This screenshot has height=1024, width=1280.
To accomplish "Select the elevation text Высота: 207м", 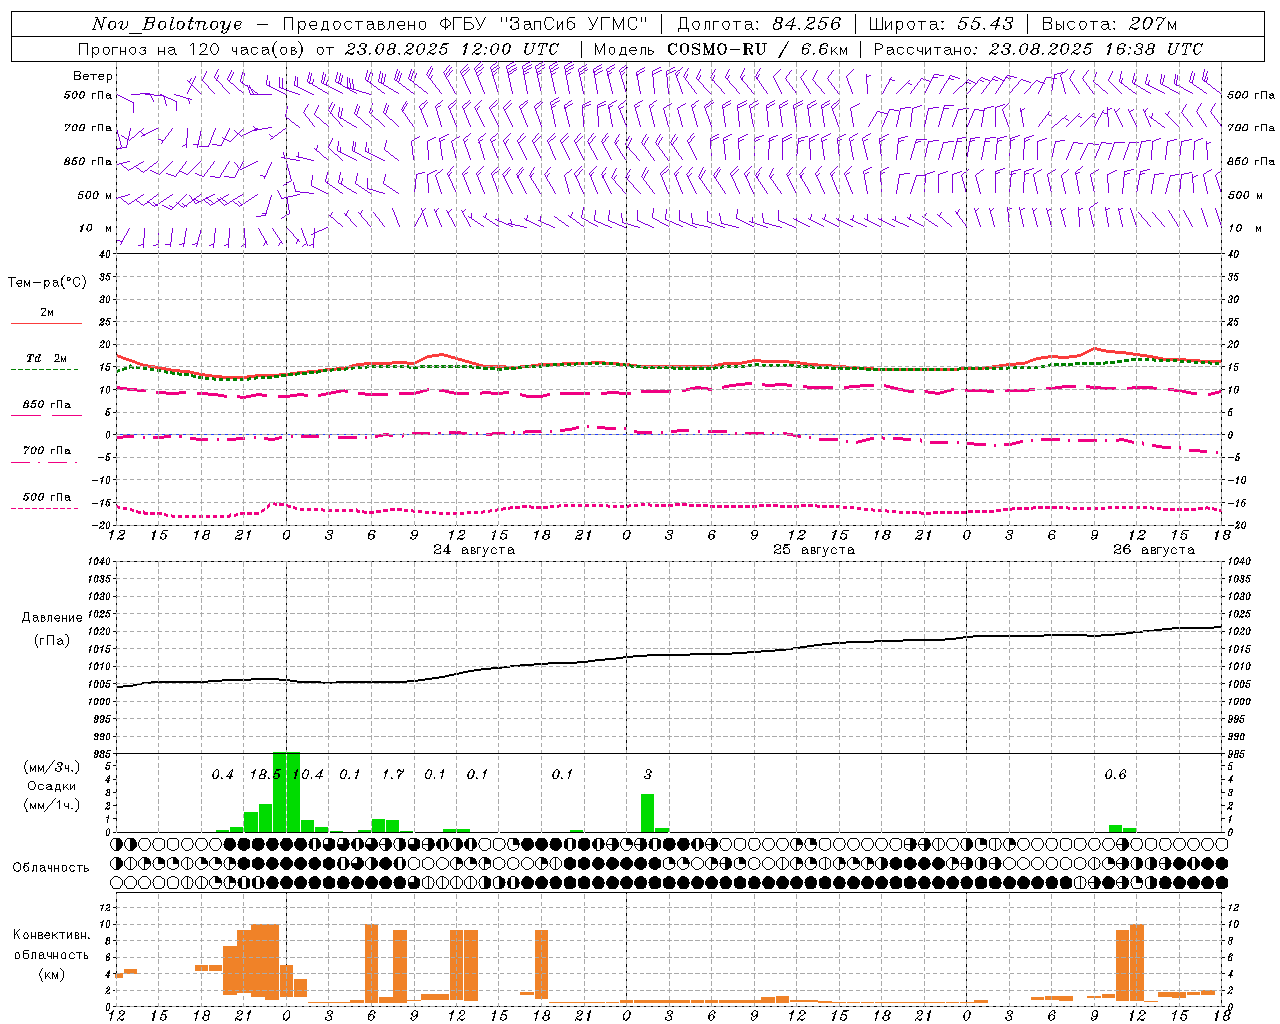I will tap(1110, 24).
